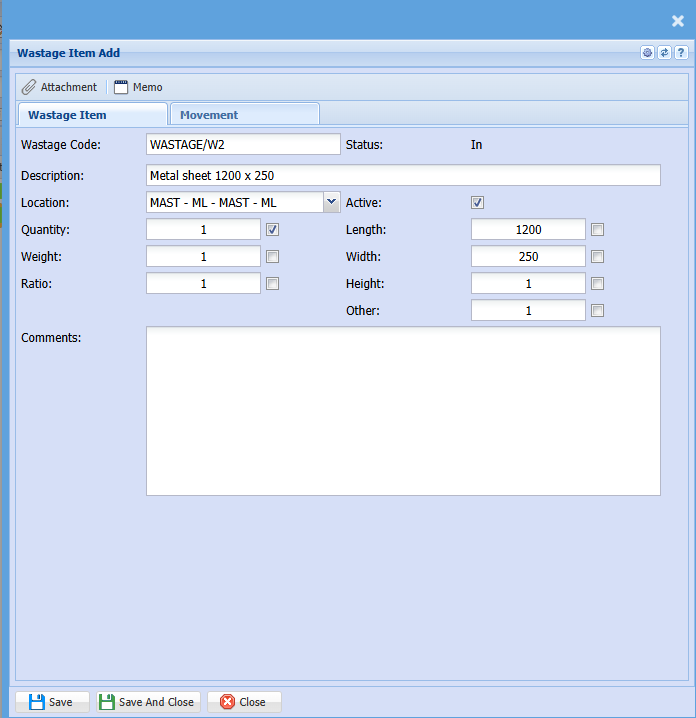696x718 pixels.
Task: Expand the Location dropdown arrow
Action: (x=332, y=202)
